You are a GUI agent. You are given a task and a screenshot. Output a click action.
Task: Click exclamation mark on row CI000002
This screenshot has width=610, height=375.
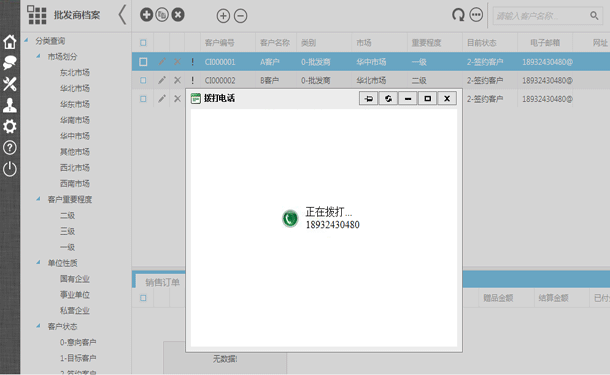click(193, 80)
